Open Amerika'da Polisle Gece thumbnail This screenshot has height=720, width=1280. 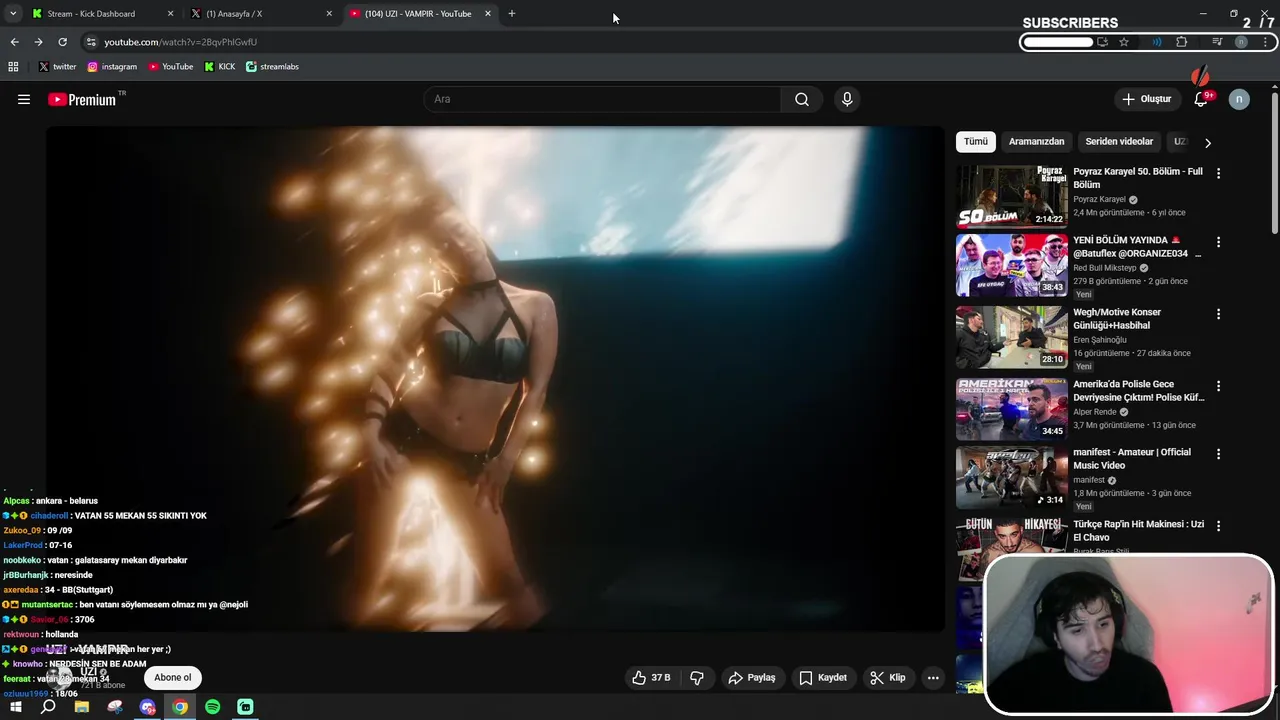coord(1011,408)
